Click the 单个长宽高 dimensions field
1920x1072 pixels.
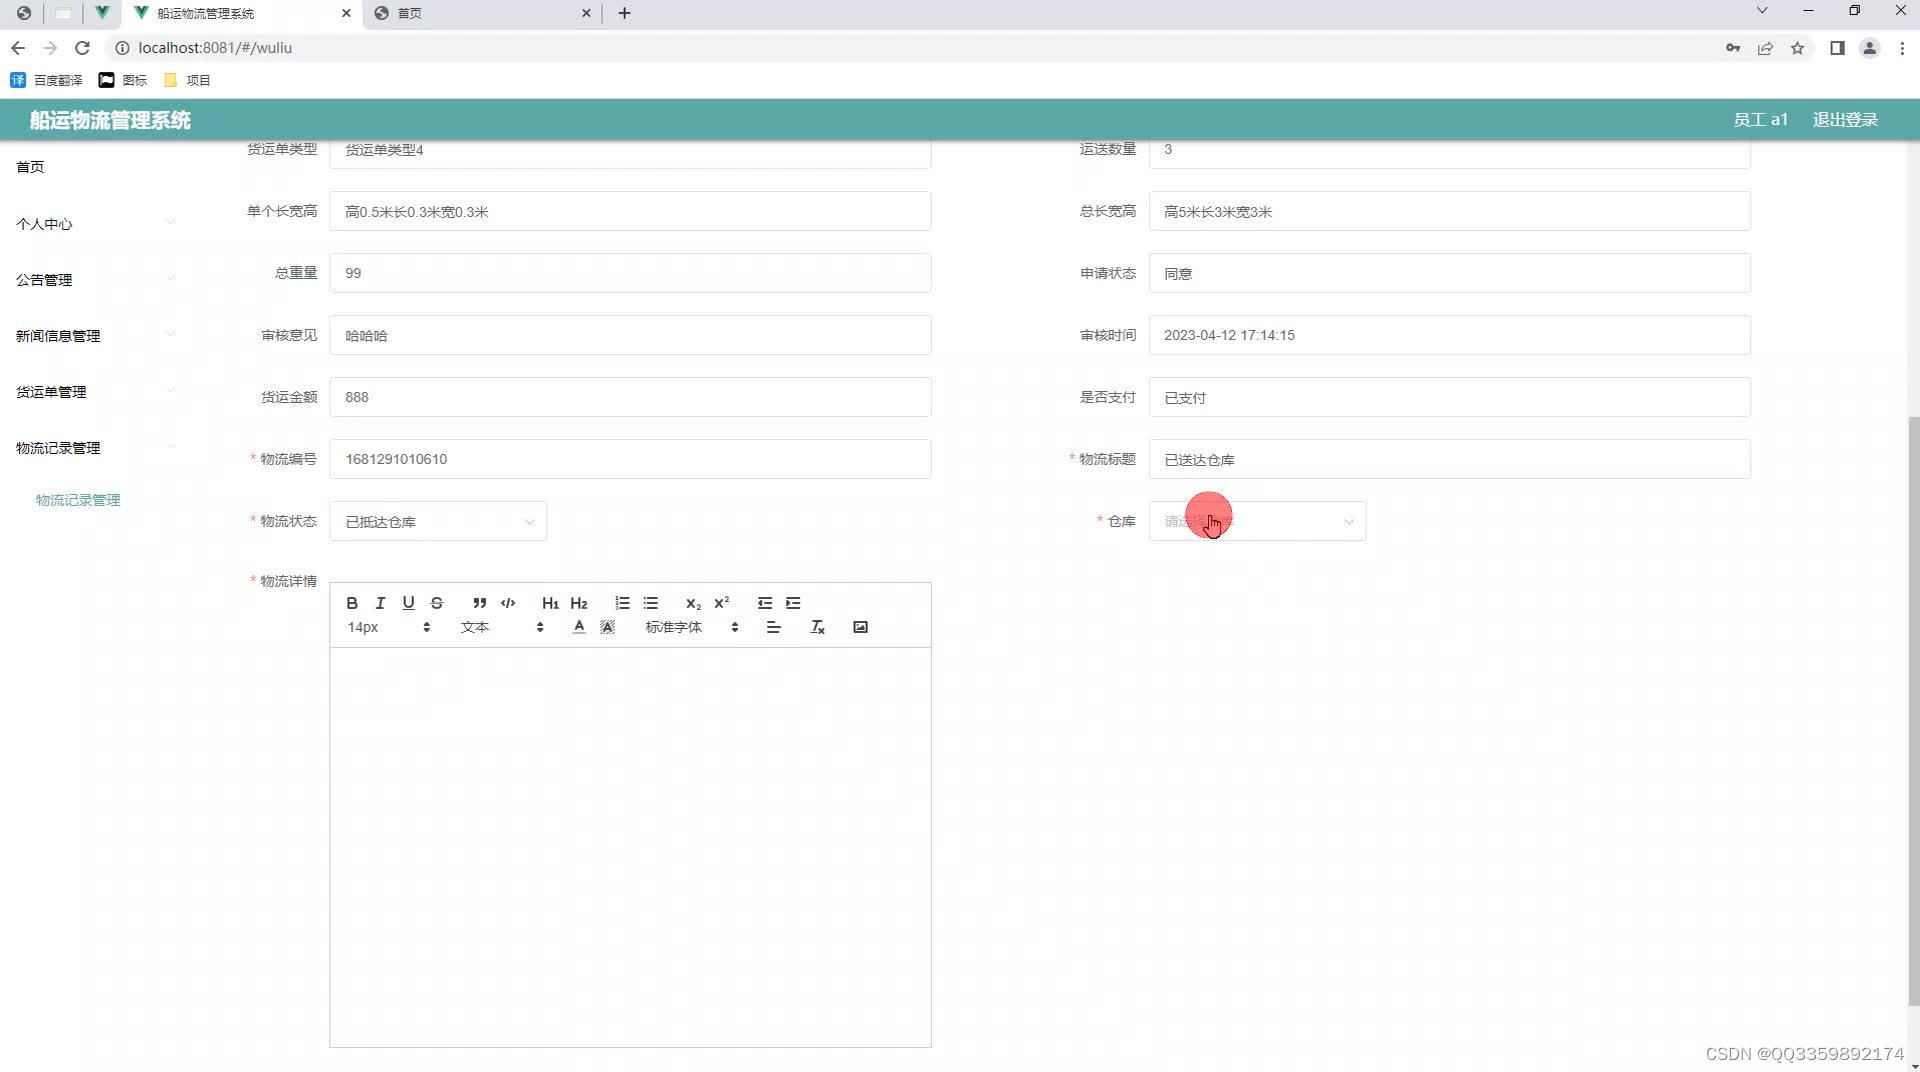tap(630, 211)
